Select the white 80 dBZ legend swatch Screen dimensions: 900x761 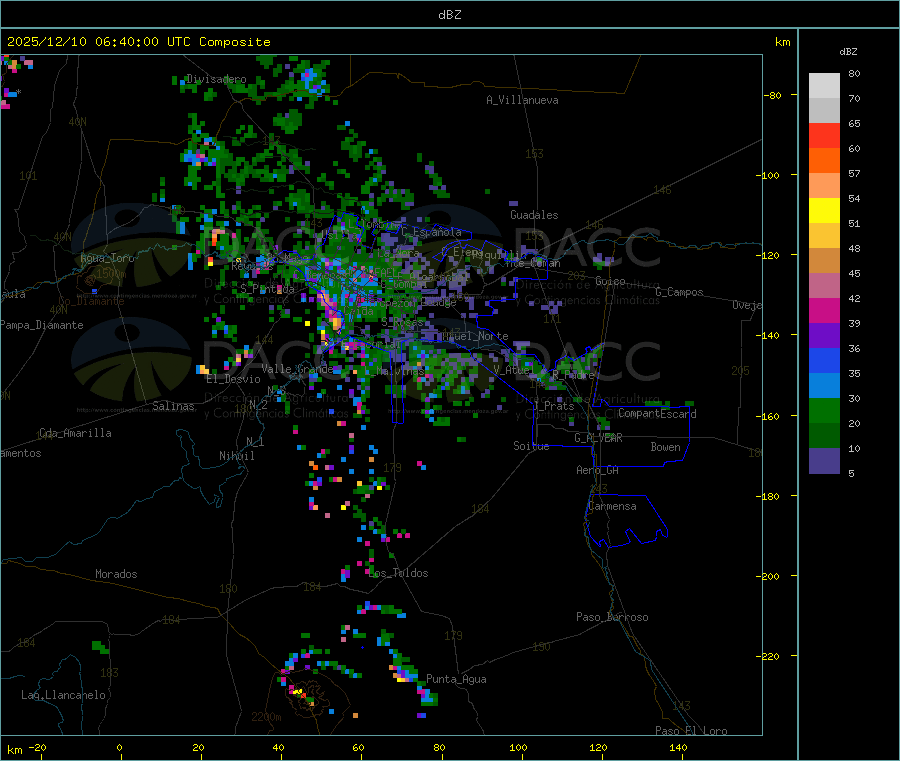click(824, 86)
